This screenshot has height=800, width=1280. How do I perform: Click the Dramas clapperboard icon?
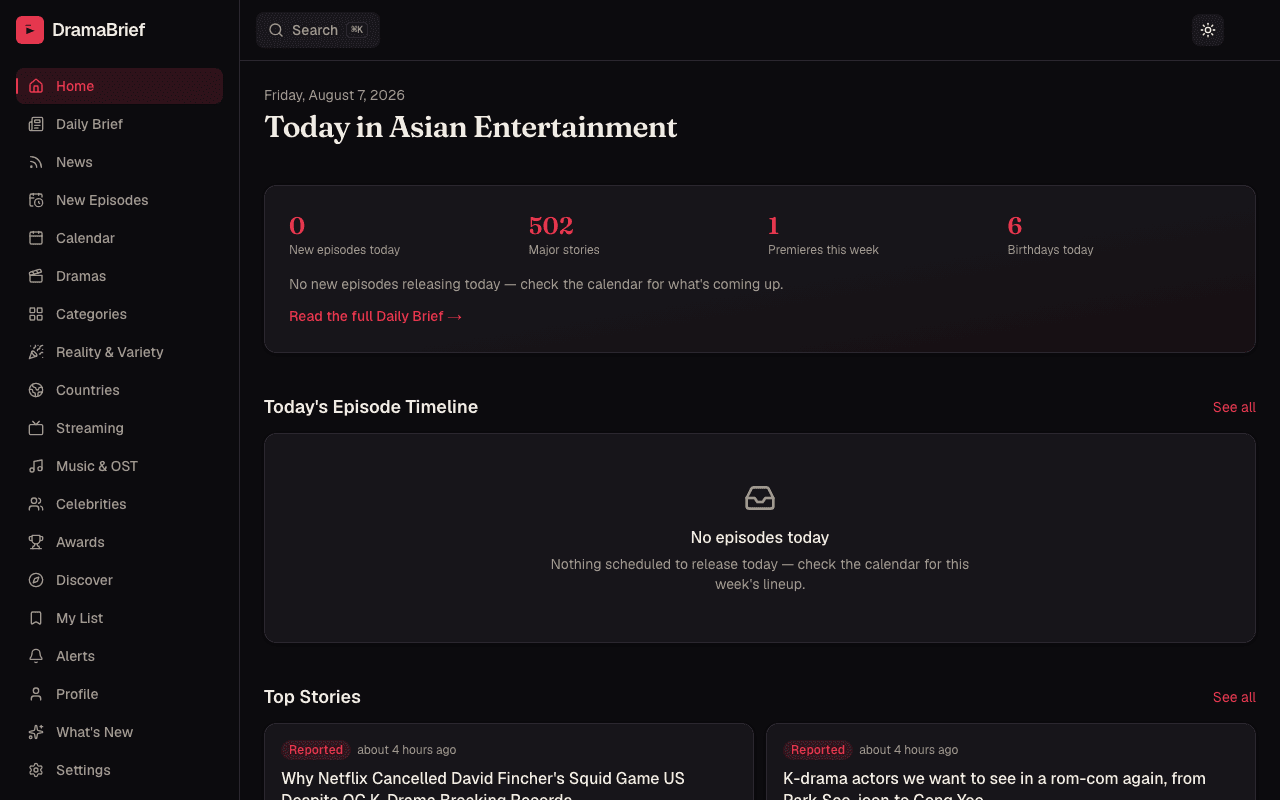click(36, 276)
